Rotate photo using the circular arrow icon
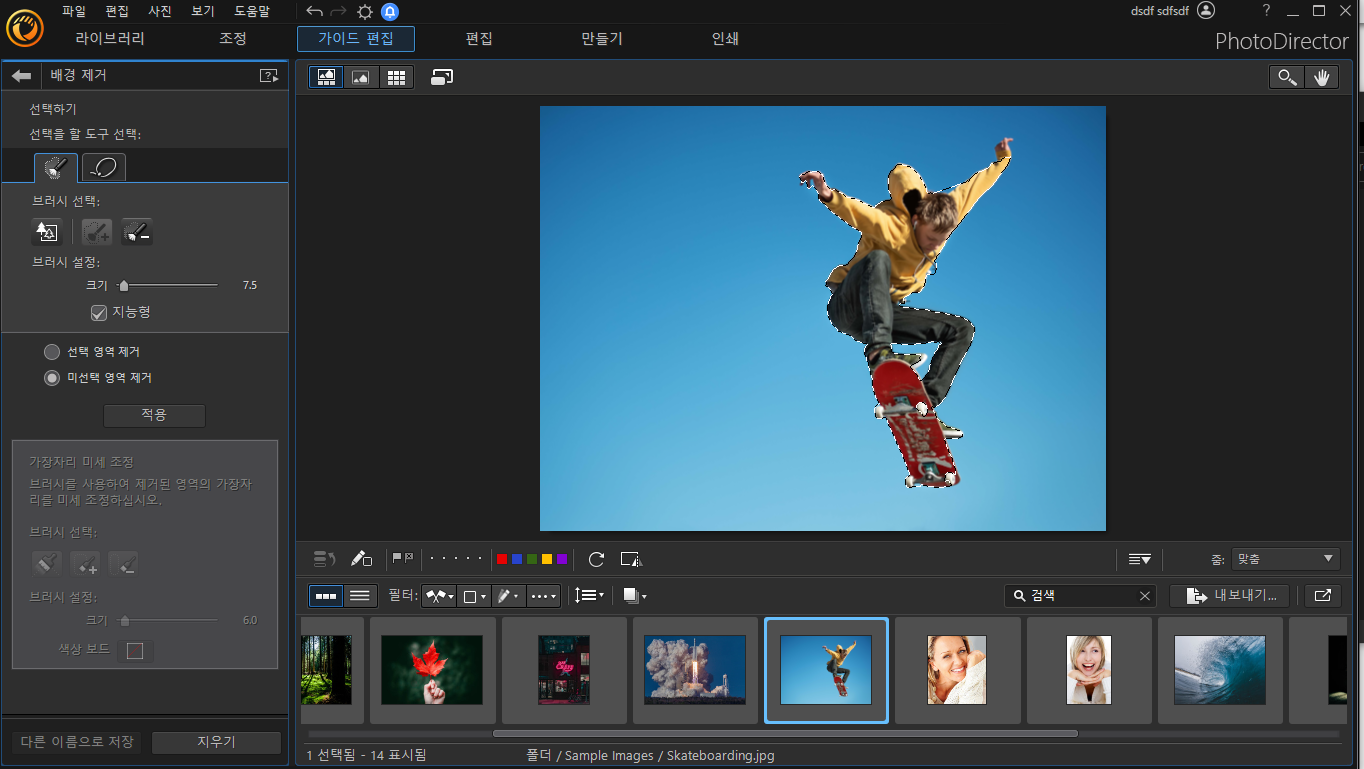 tap(596, 559)
